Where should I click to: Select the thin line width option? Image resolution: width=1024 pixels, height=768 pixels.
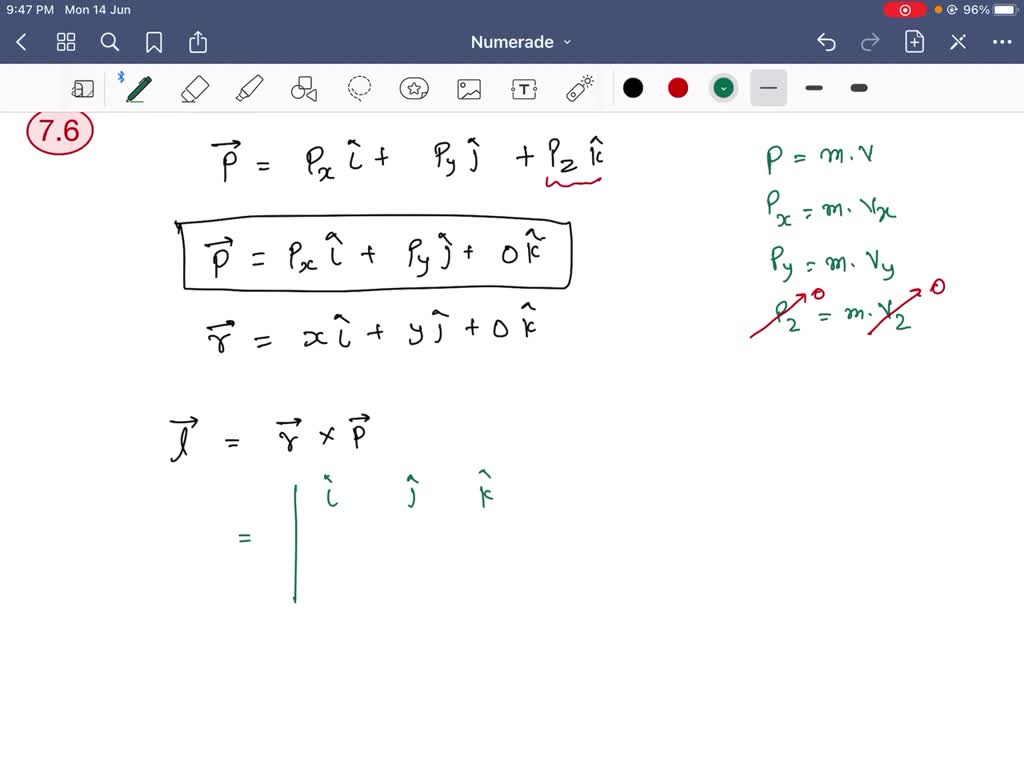[x=768, y=88]
